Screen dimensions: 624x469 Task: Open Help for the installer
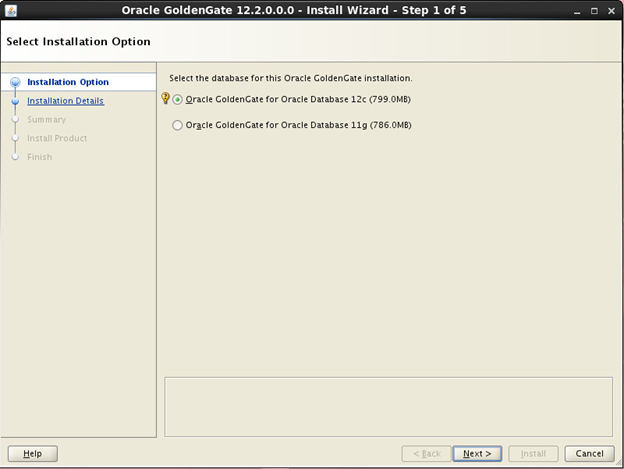[33, 453]
